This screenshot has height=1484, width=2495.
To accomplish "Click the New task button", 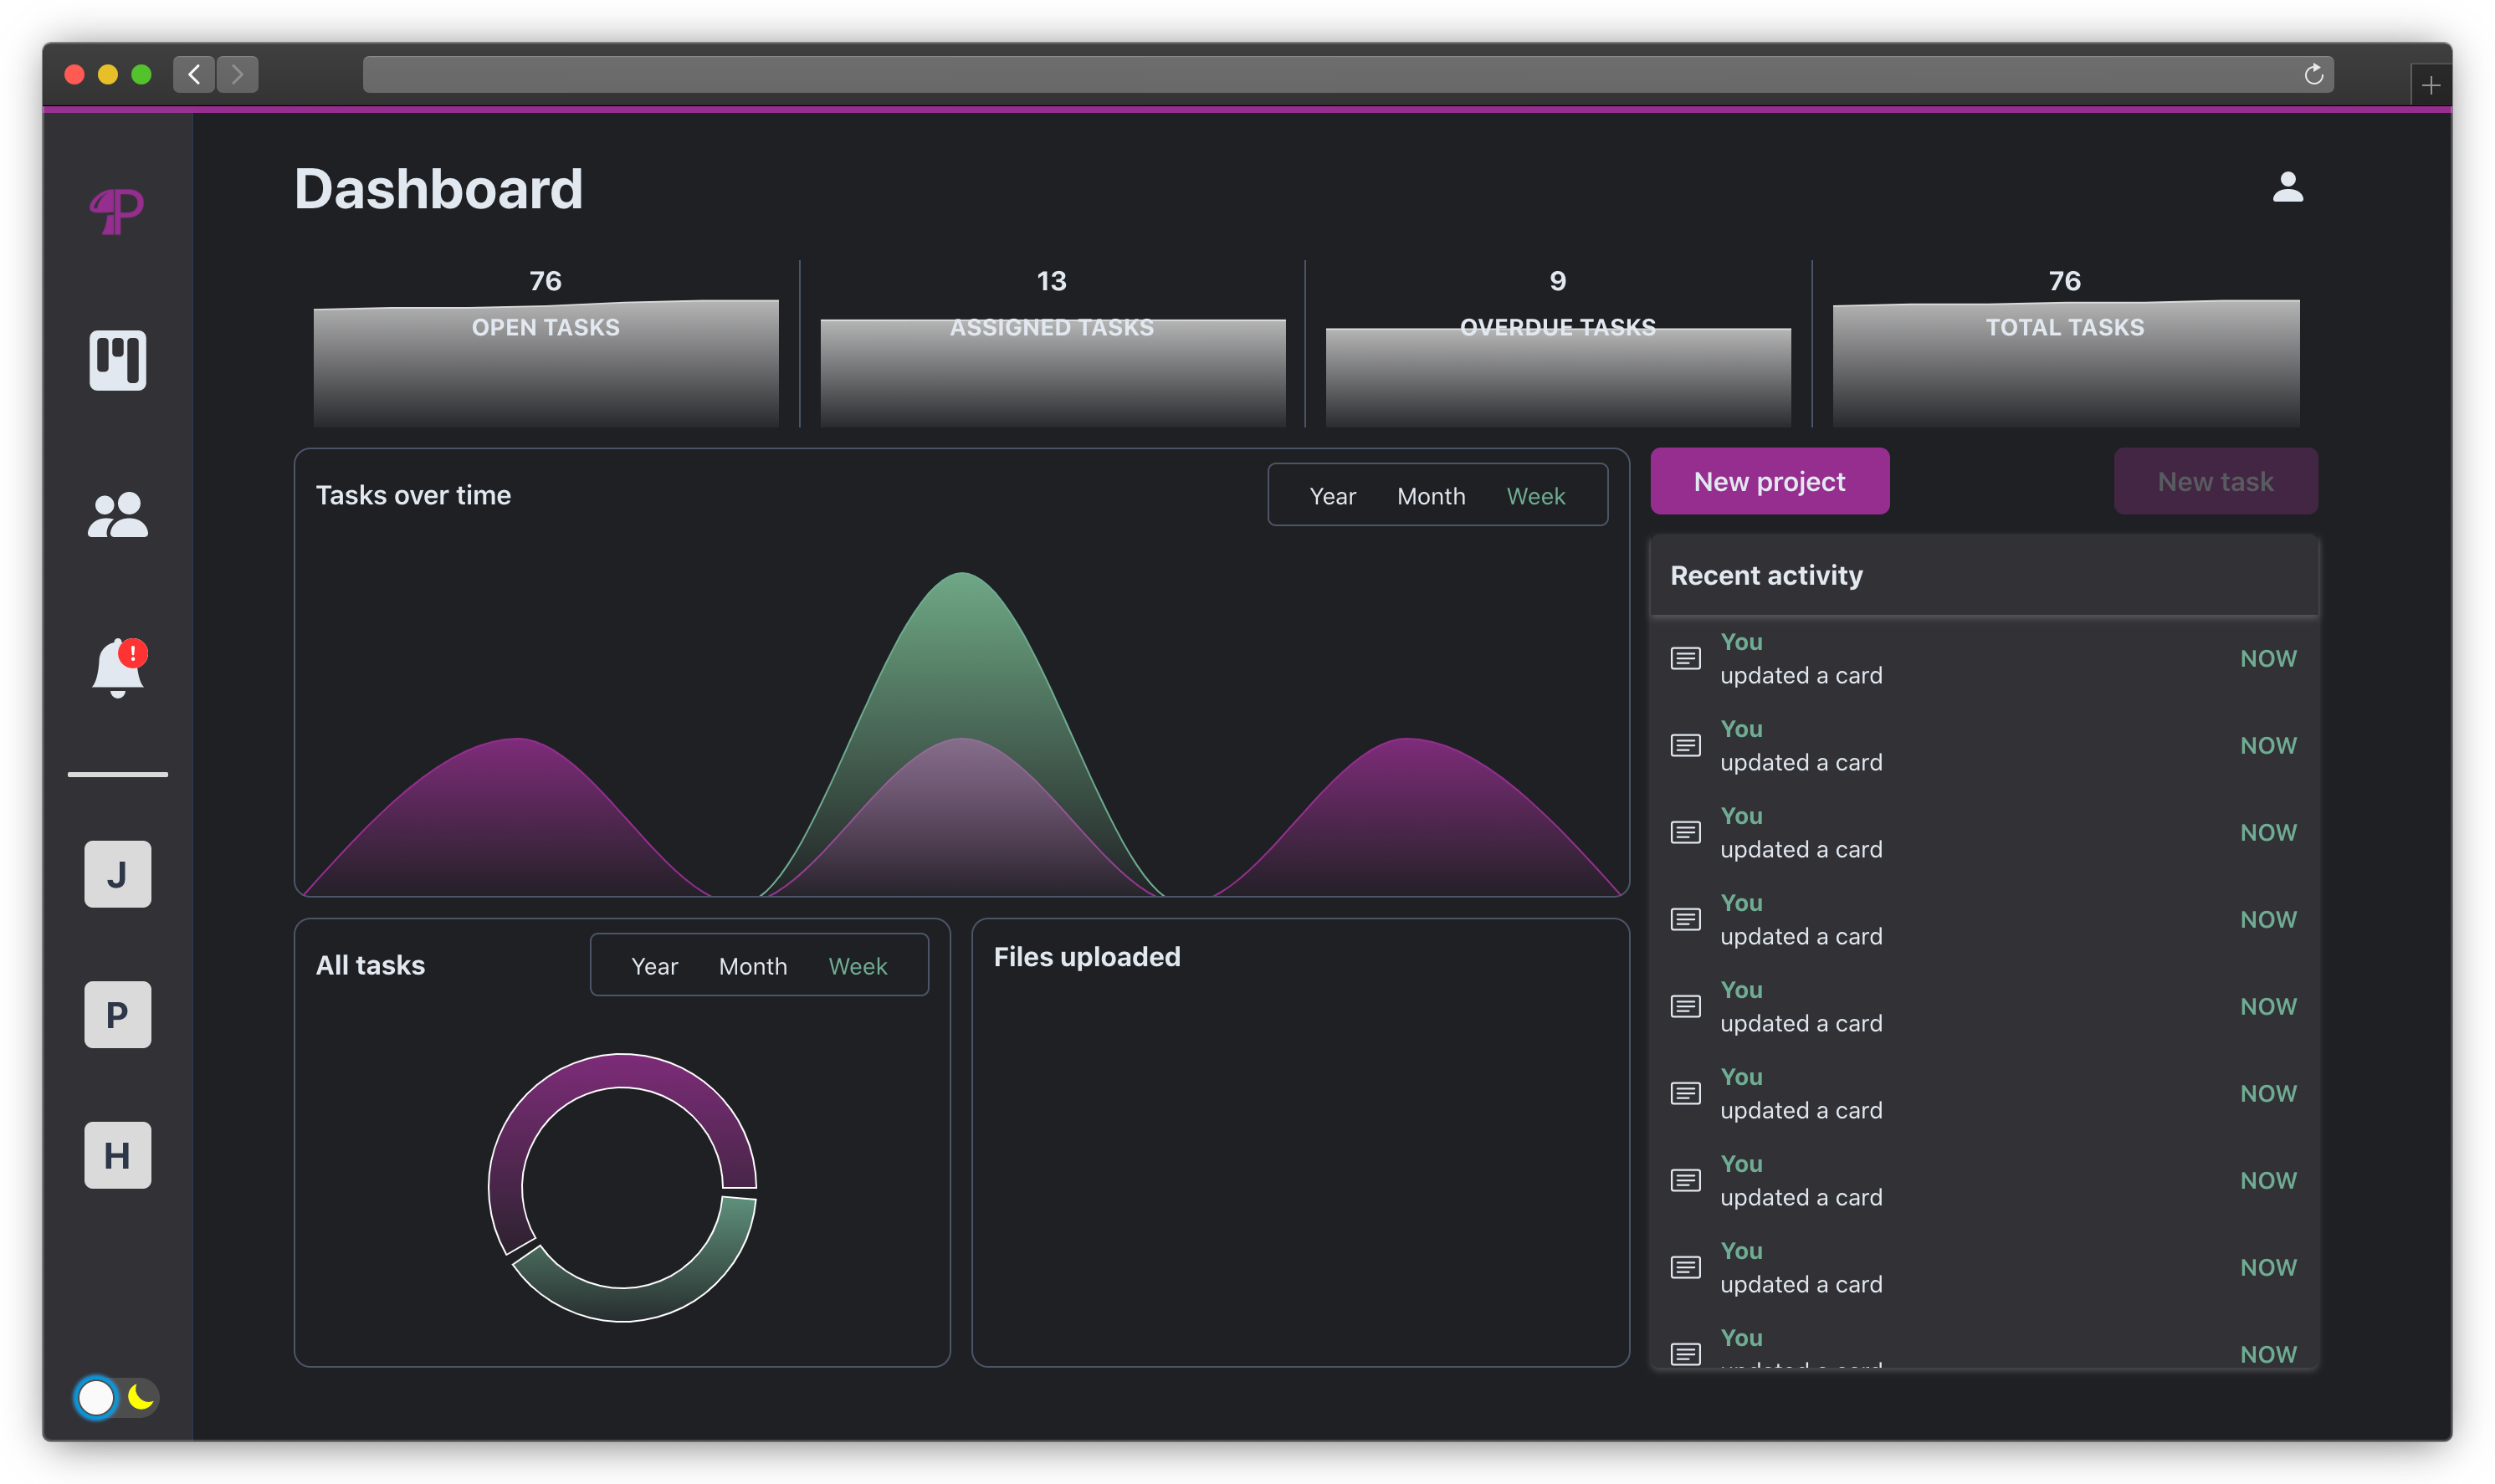I will point(2215,482).
